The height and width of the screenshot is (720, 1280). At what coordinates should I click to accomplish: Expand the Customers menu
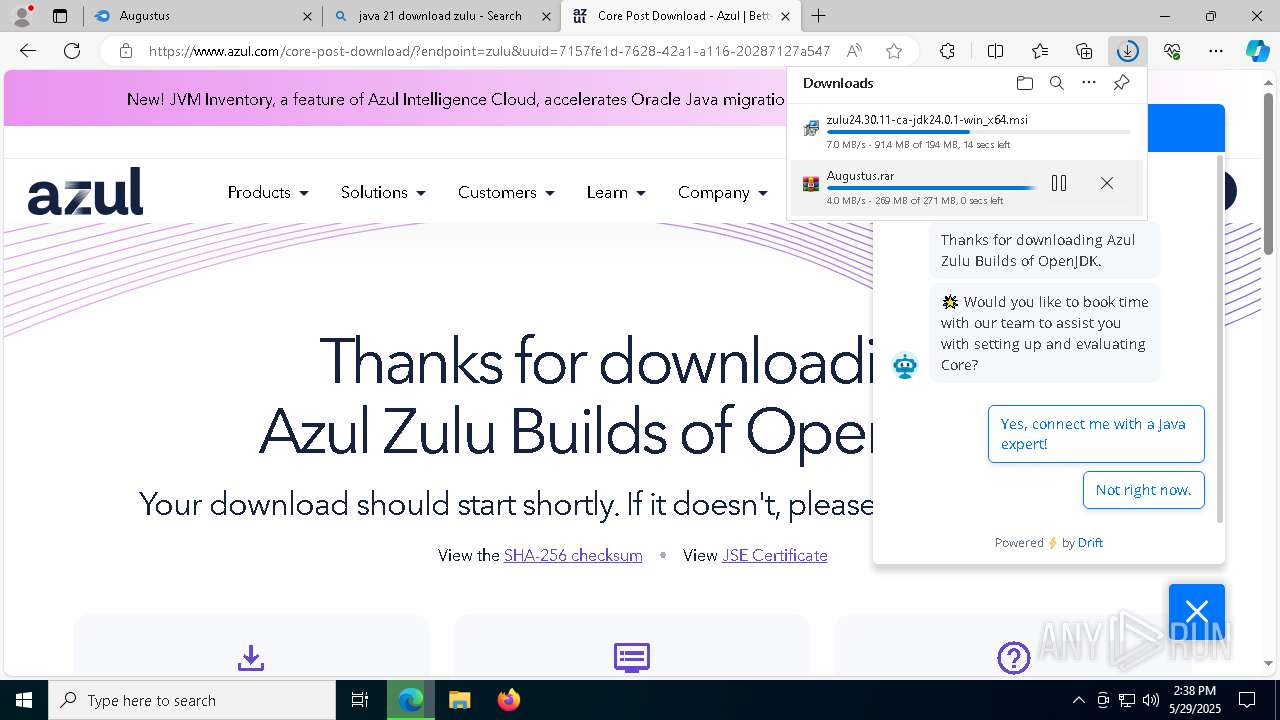(505, 192)
